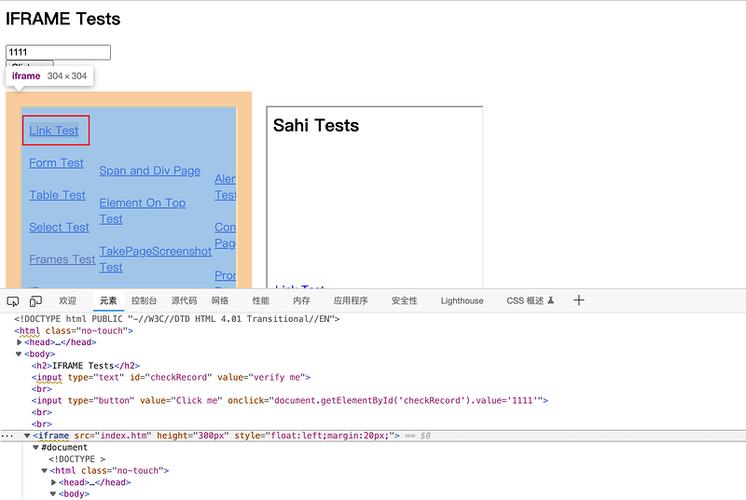Collapse the nested html no-touch node
This screenshot has height=500, width=746.
44,471
